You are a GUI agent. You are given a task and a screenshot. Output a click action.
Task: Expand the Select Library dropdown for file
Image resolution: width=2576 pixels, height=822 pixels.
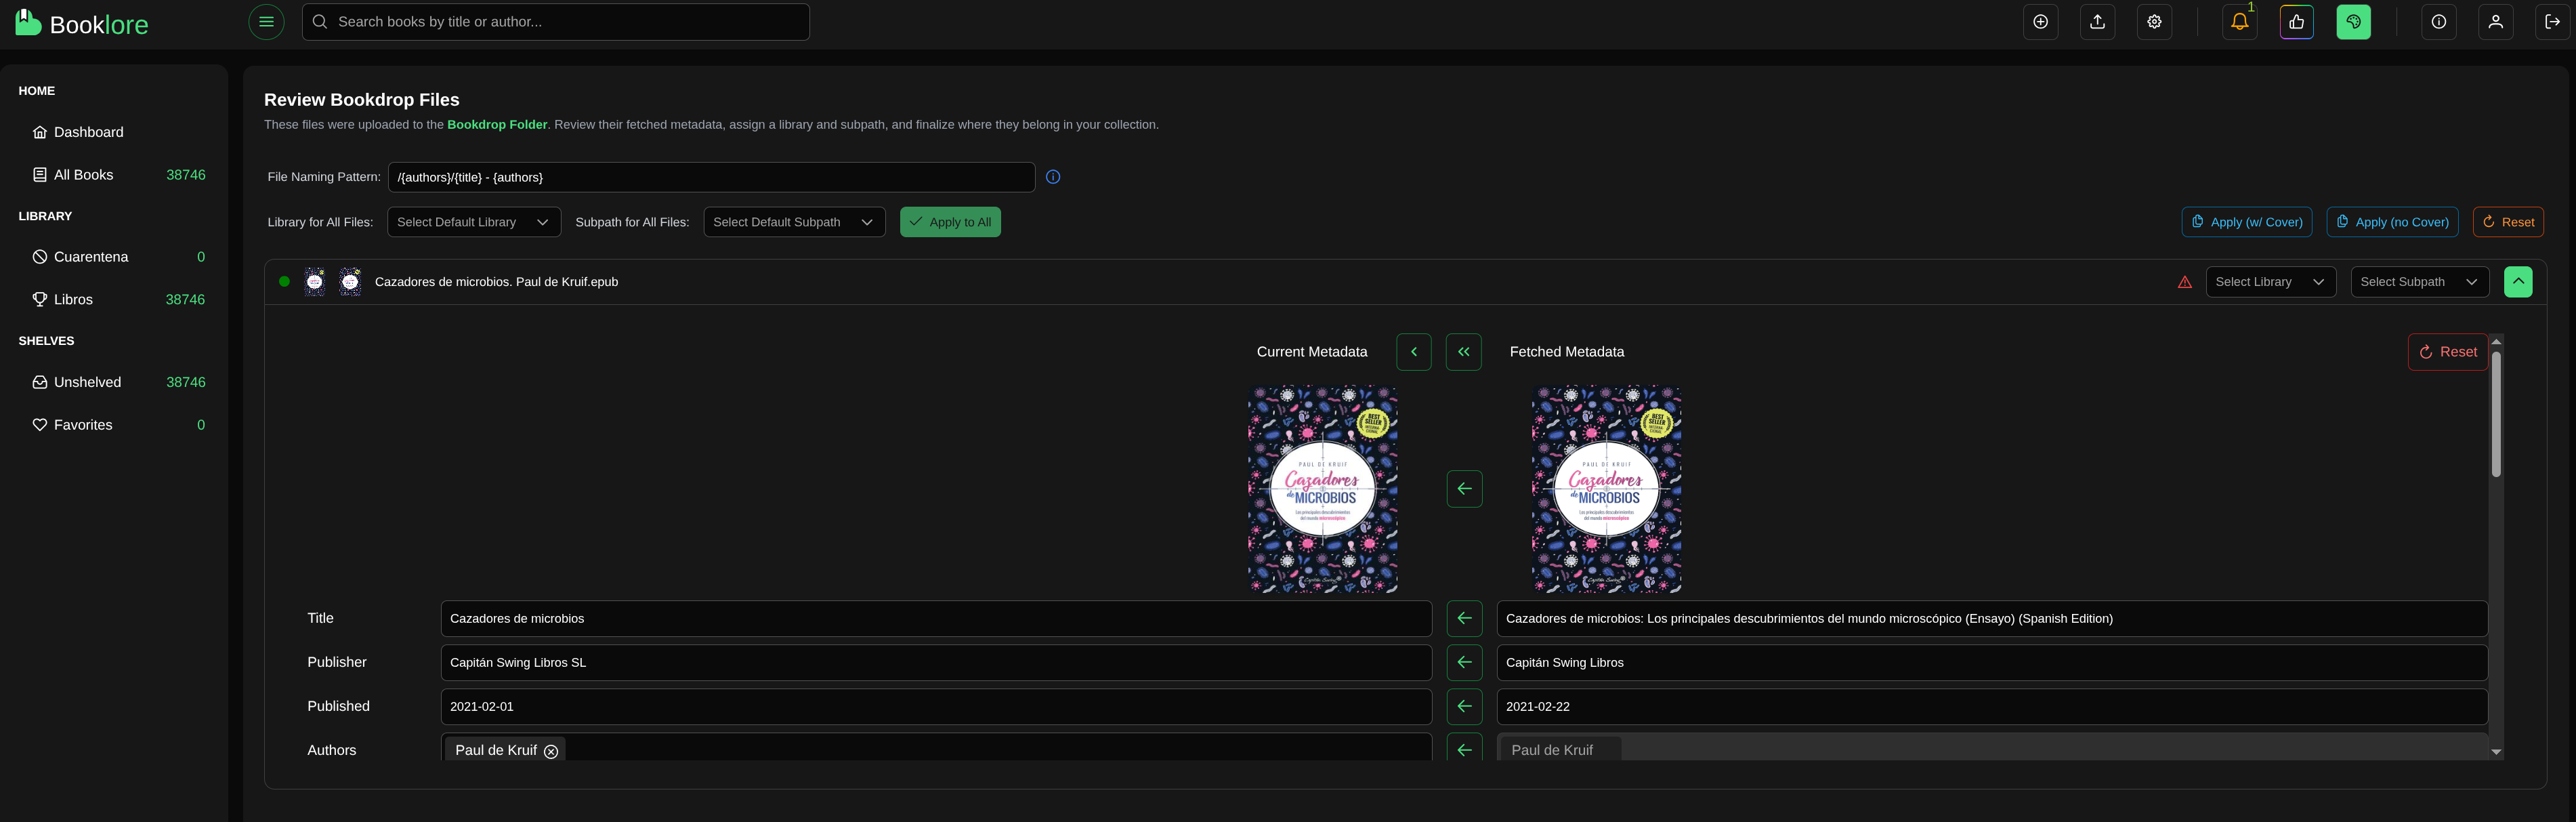2270,282
